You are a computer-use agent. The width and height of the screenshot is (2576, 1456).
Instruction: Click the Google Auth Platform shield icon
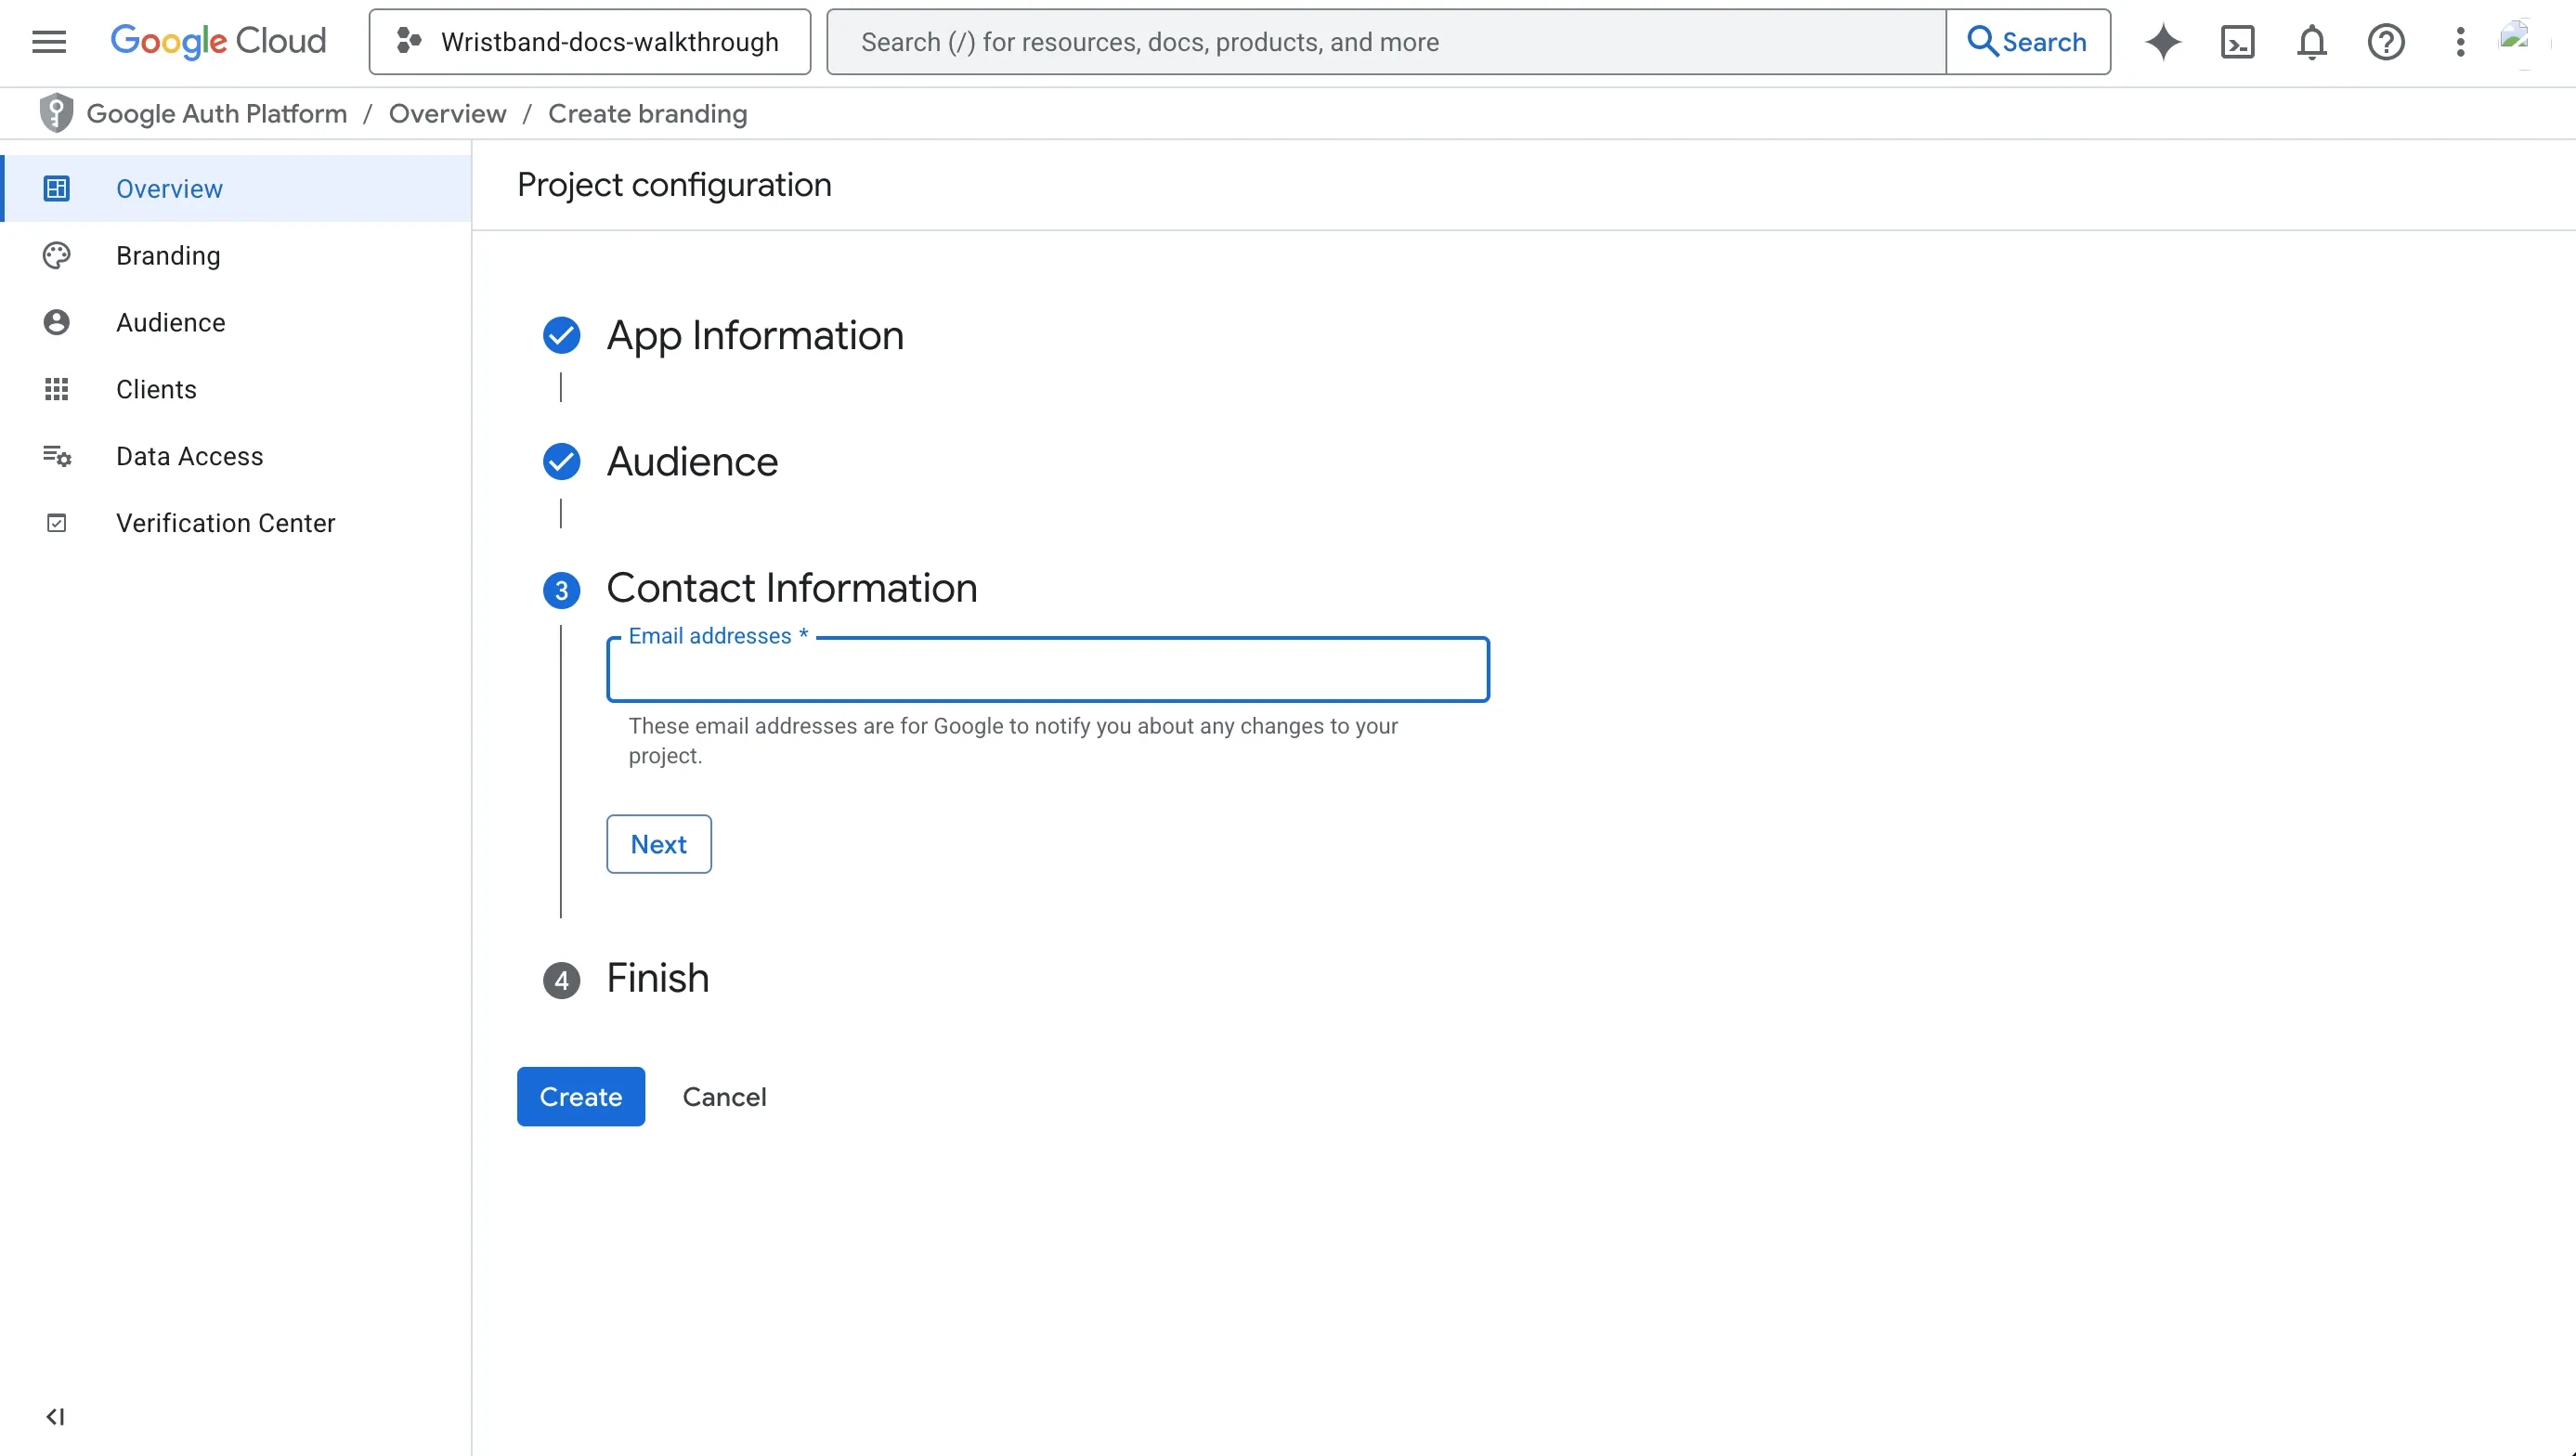point(56,113)
